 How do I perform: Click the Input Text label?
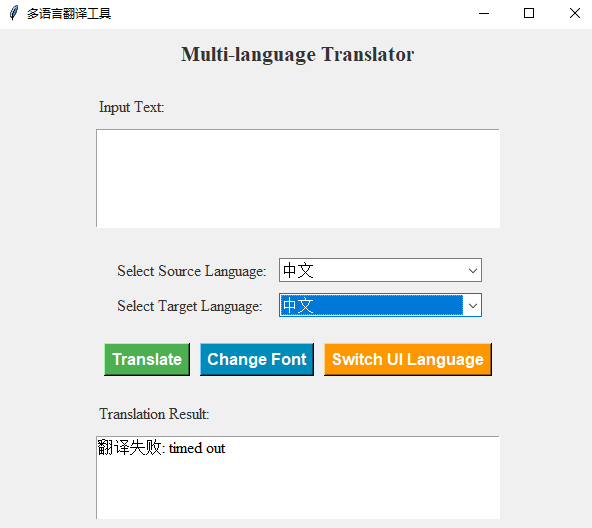pyautogui.click(x=131, y=107)
